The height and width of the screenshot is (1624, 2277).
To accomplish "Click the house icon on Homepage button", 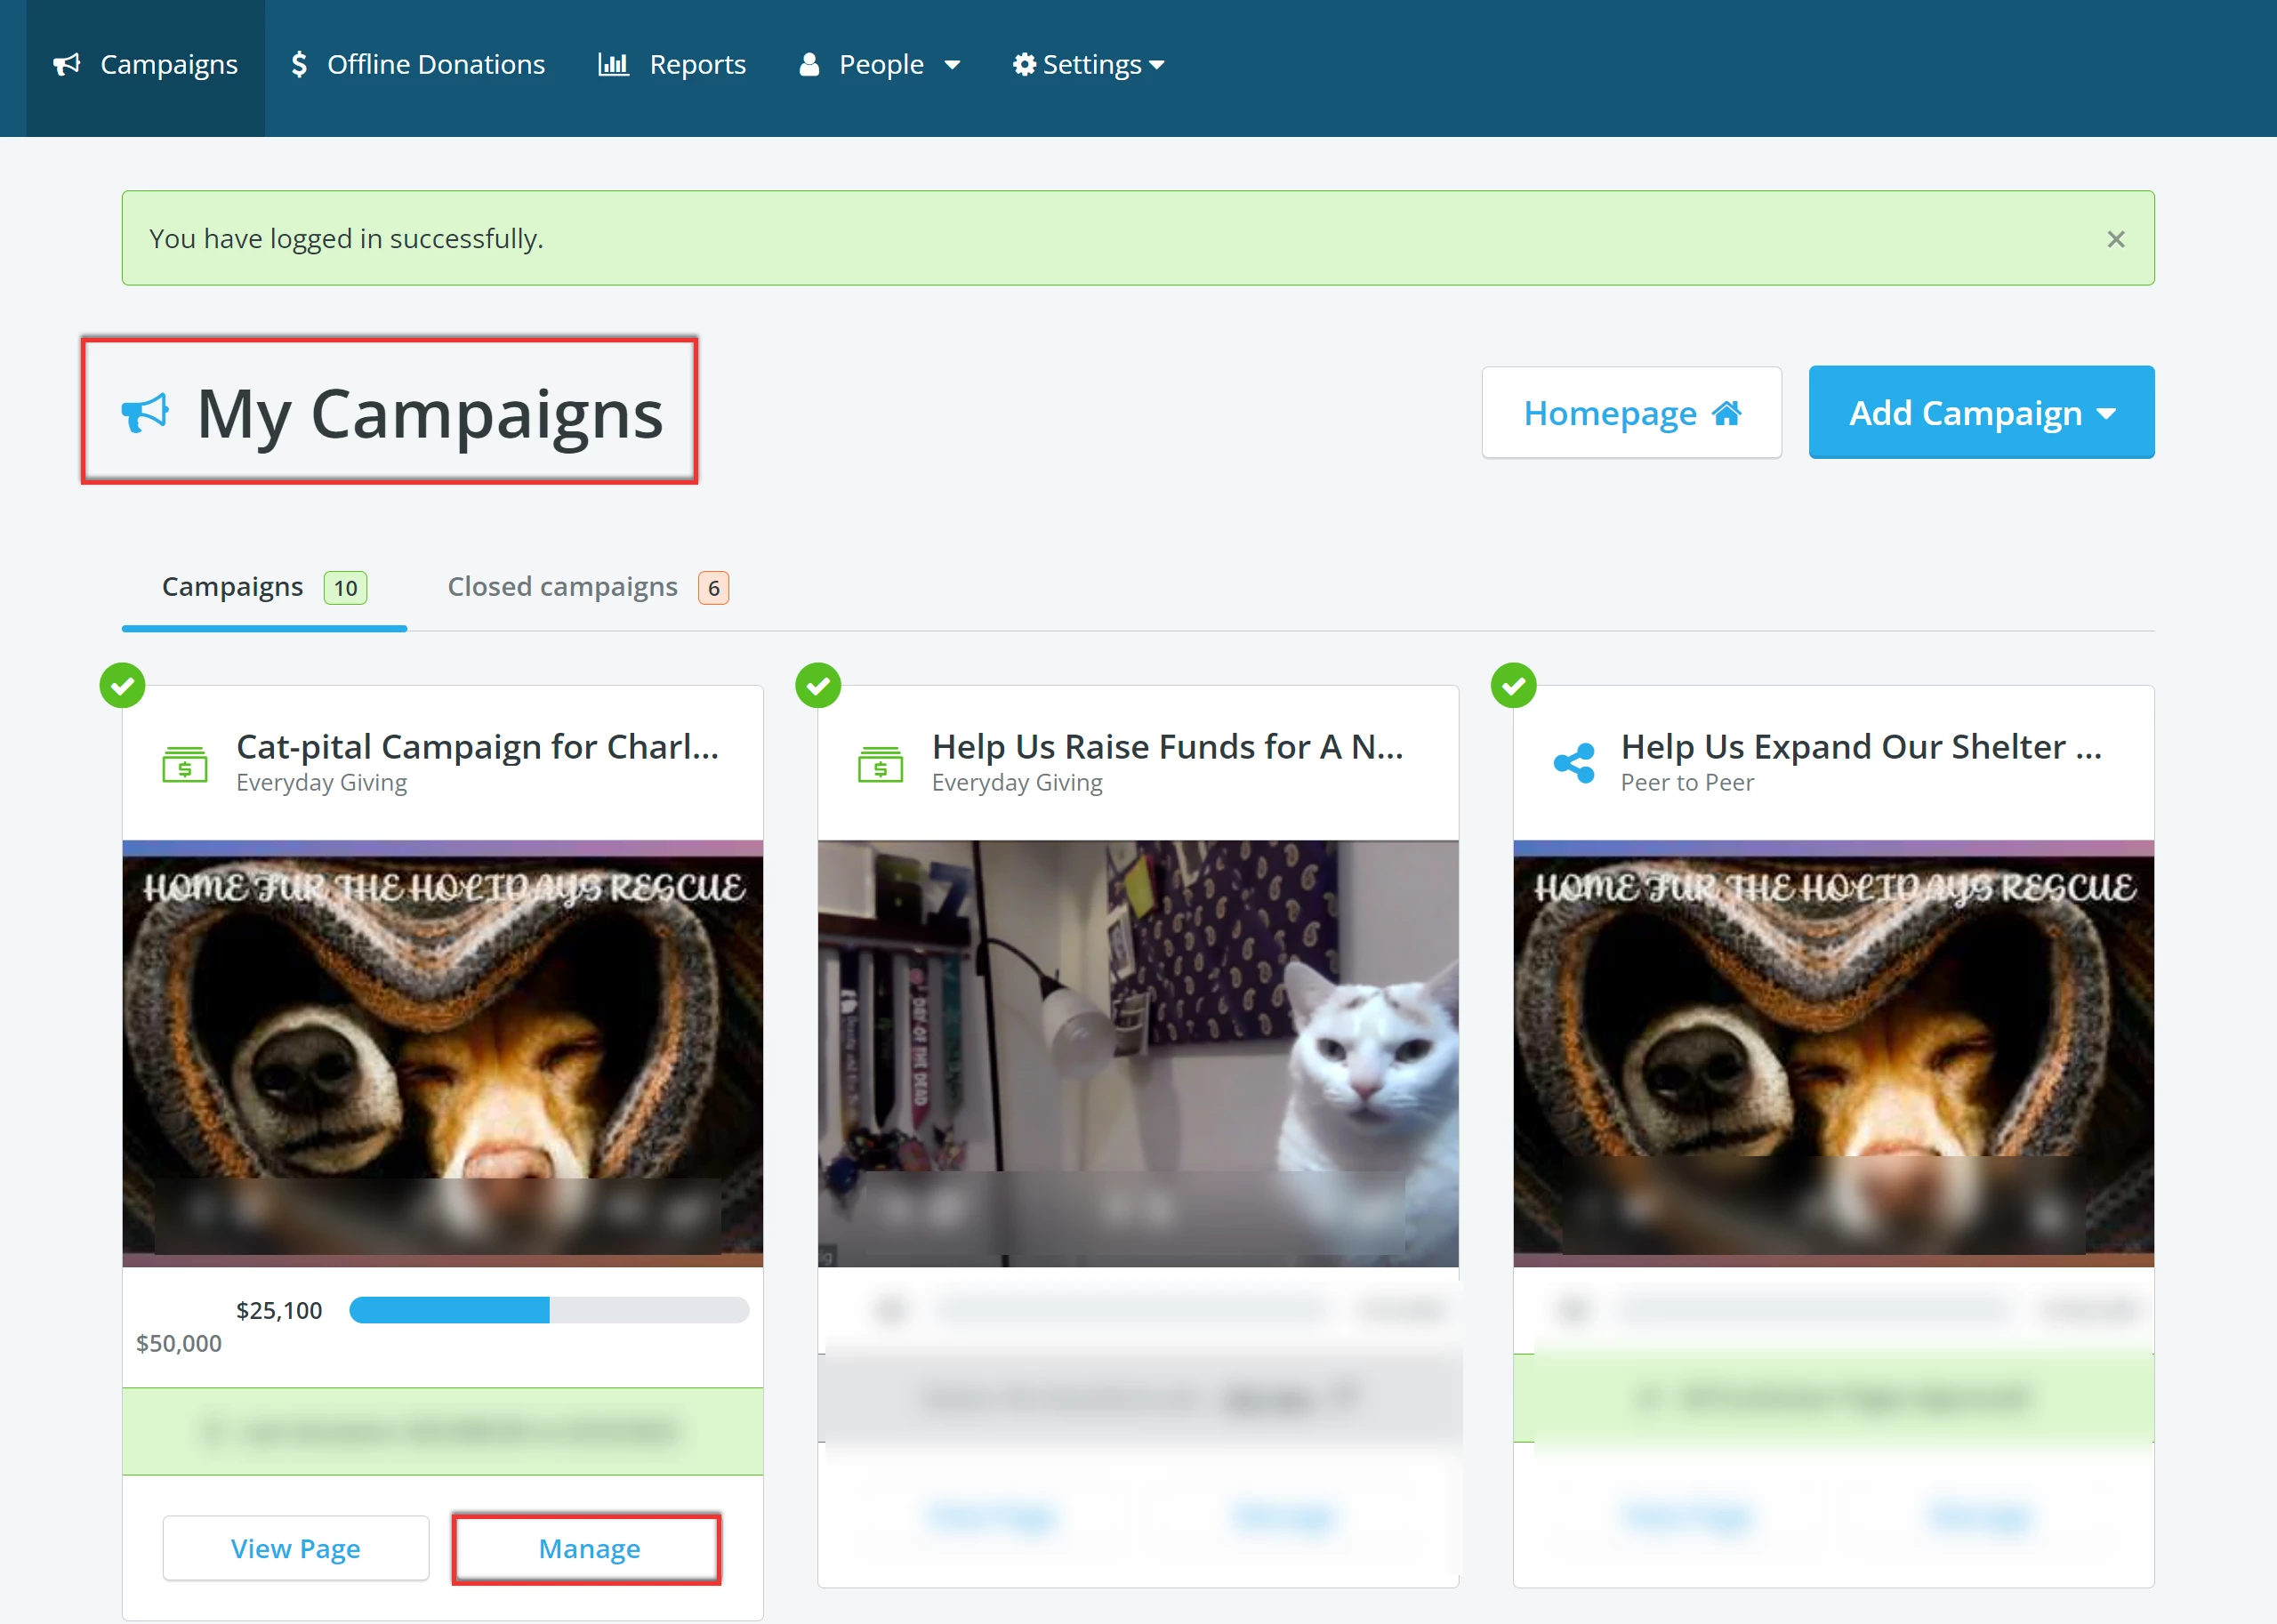I will [1726, 413].
